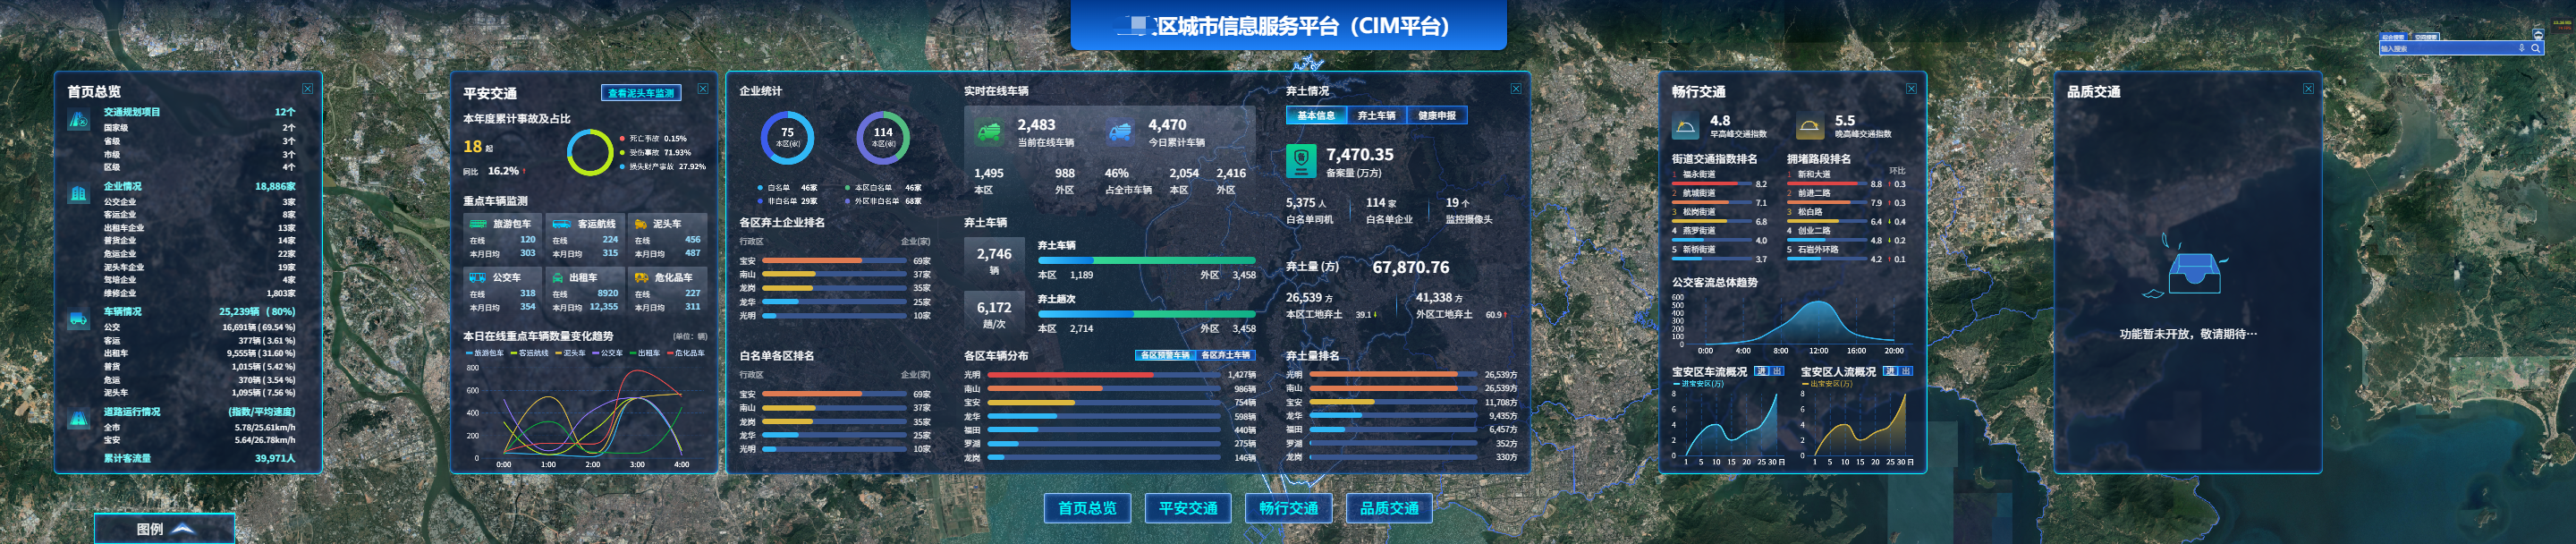Expand the 图例 legend panel
Screen dimensions: 2576x544
pyautogui.click(x=165, y=528)
